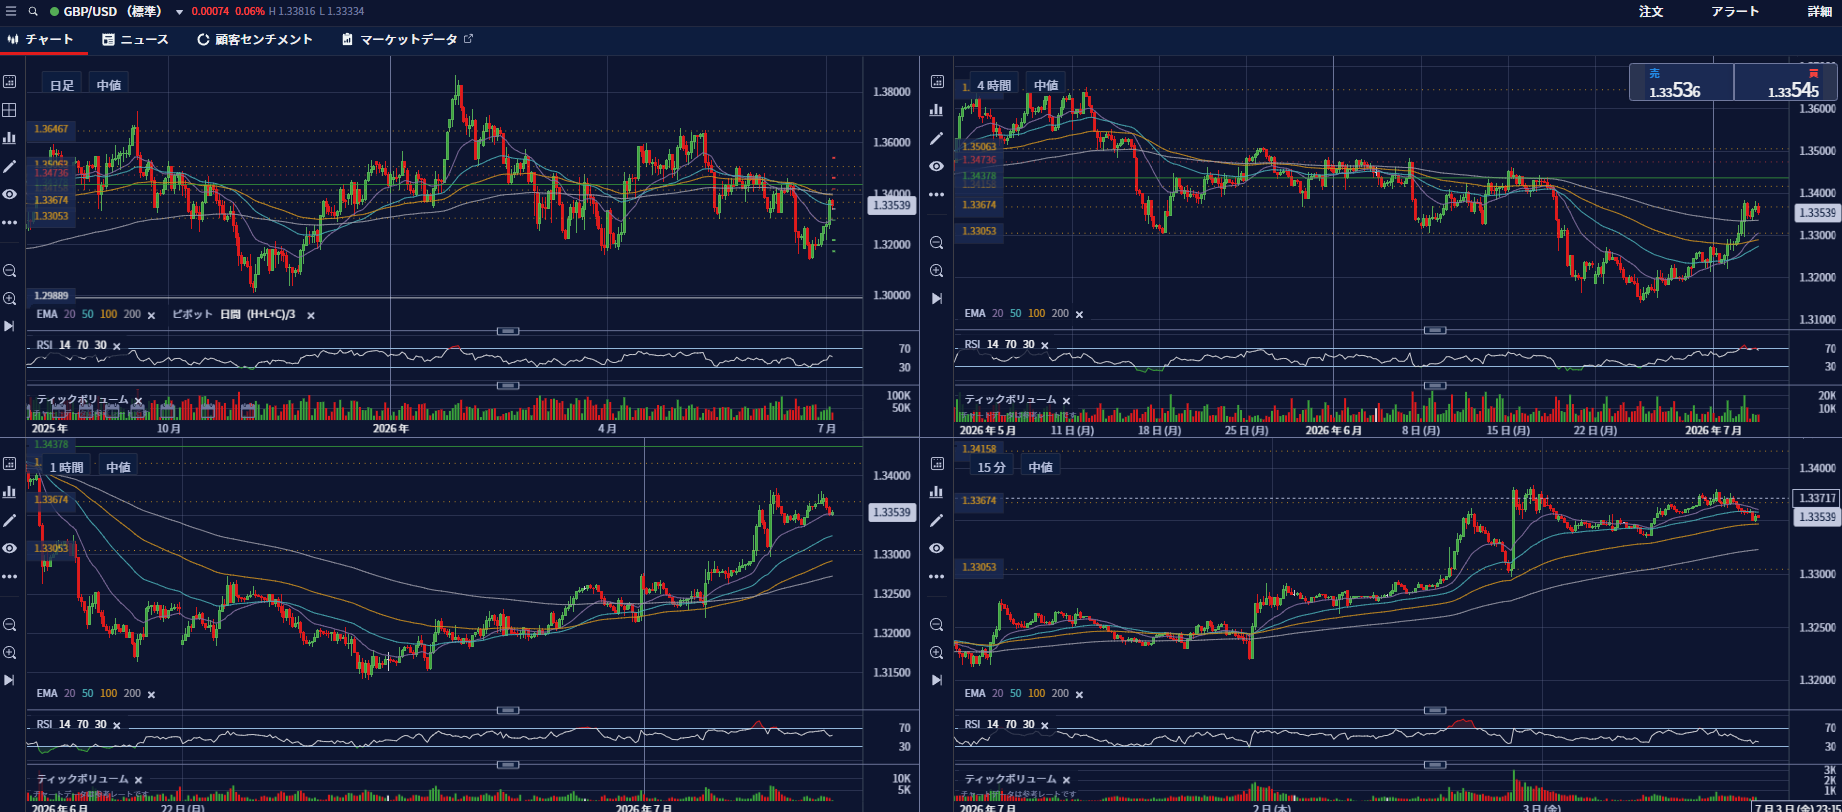The height and width of the screenshot is (812, 1842).
Task: Open layout grid selector in daily chart
Action: point(10,110)
